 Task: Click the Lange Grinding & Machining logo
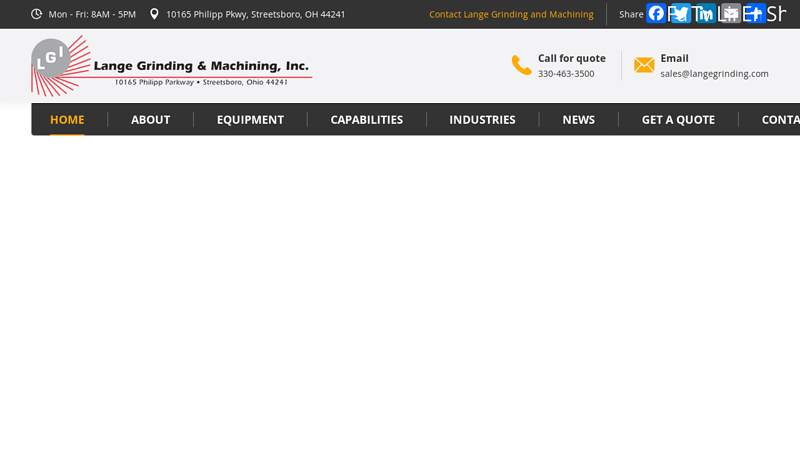[171, 66]
